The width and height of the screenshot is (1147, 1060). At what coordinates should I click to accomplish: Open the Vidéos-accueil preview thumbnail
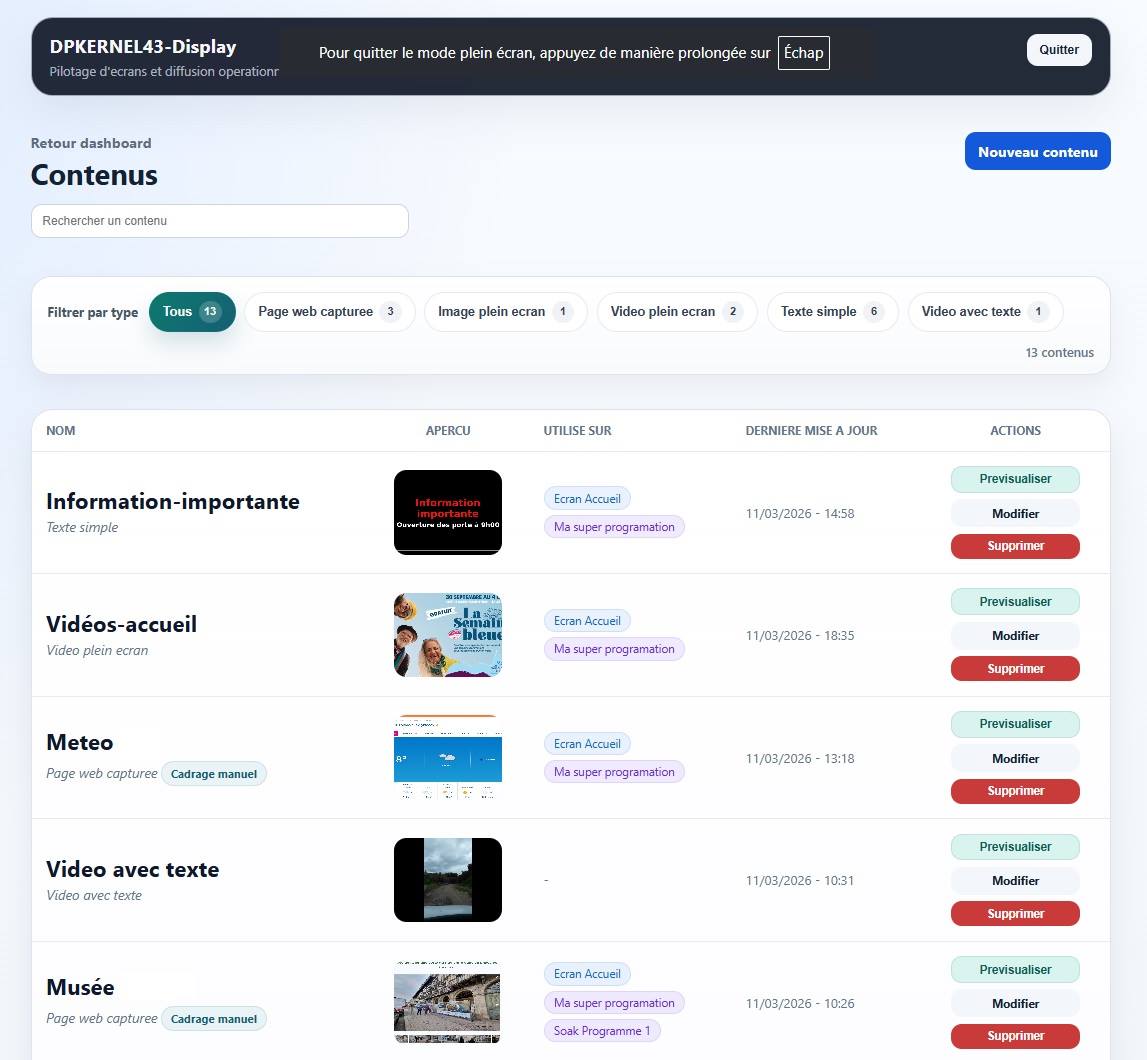click(x=447, y=634)
